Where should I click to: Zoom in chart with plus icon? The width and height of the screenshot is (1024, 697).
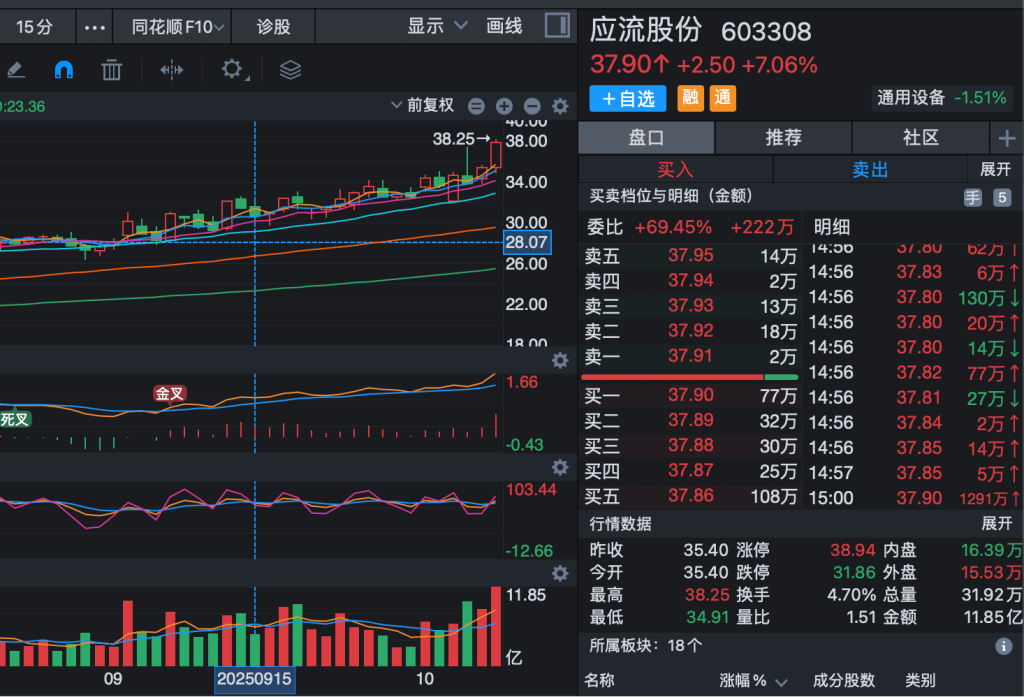(504, 106)
